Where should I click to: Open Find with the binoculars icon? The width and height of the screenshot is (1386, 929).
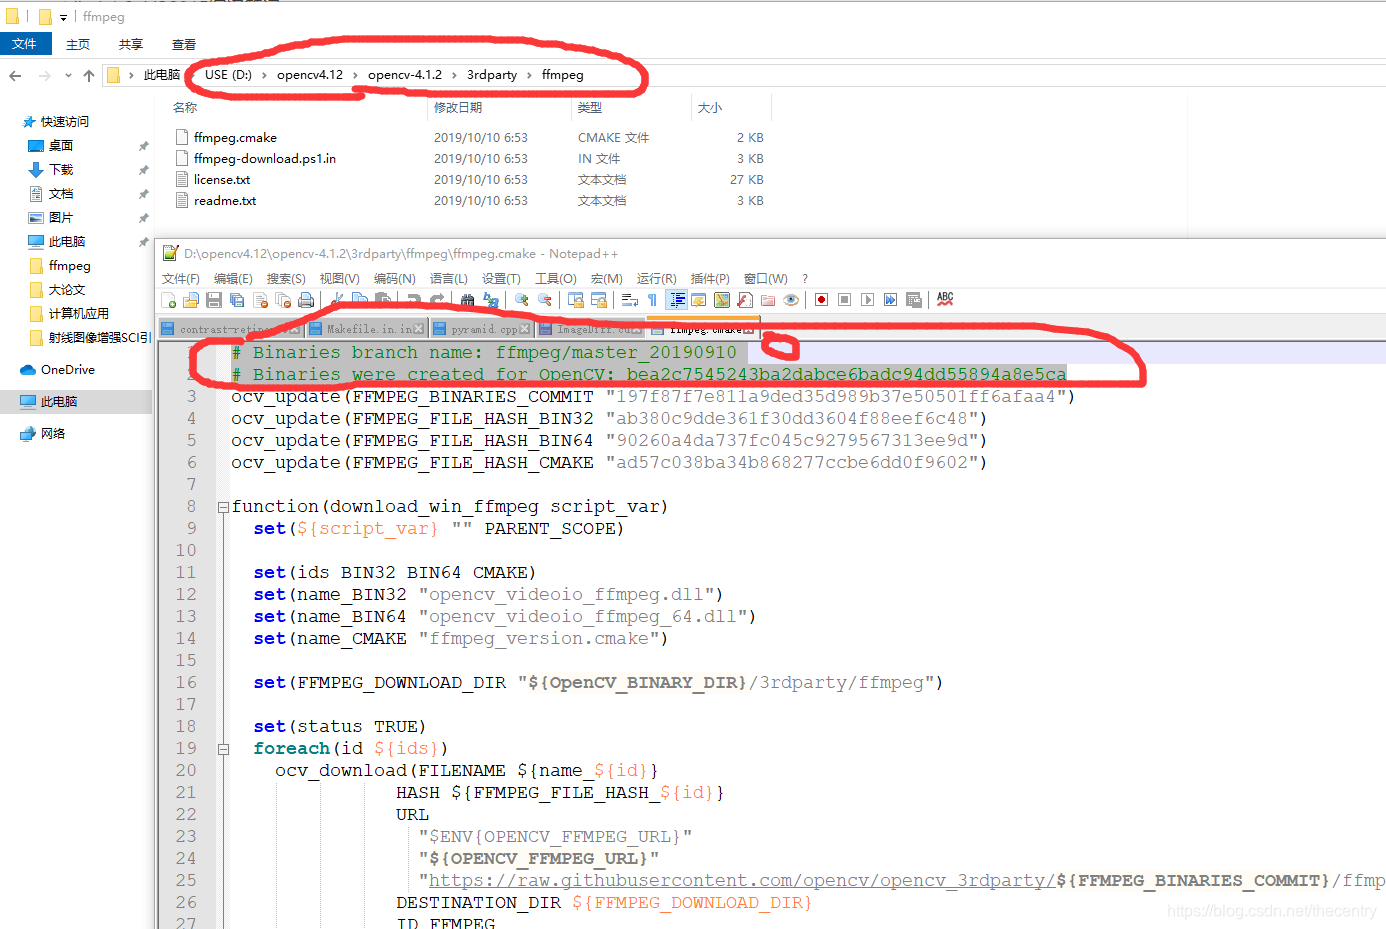(x=467, y=300)
